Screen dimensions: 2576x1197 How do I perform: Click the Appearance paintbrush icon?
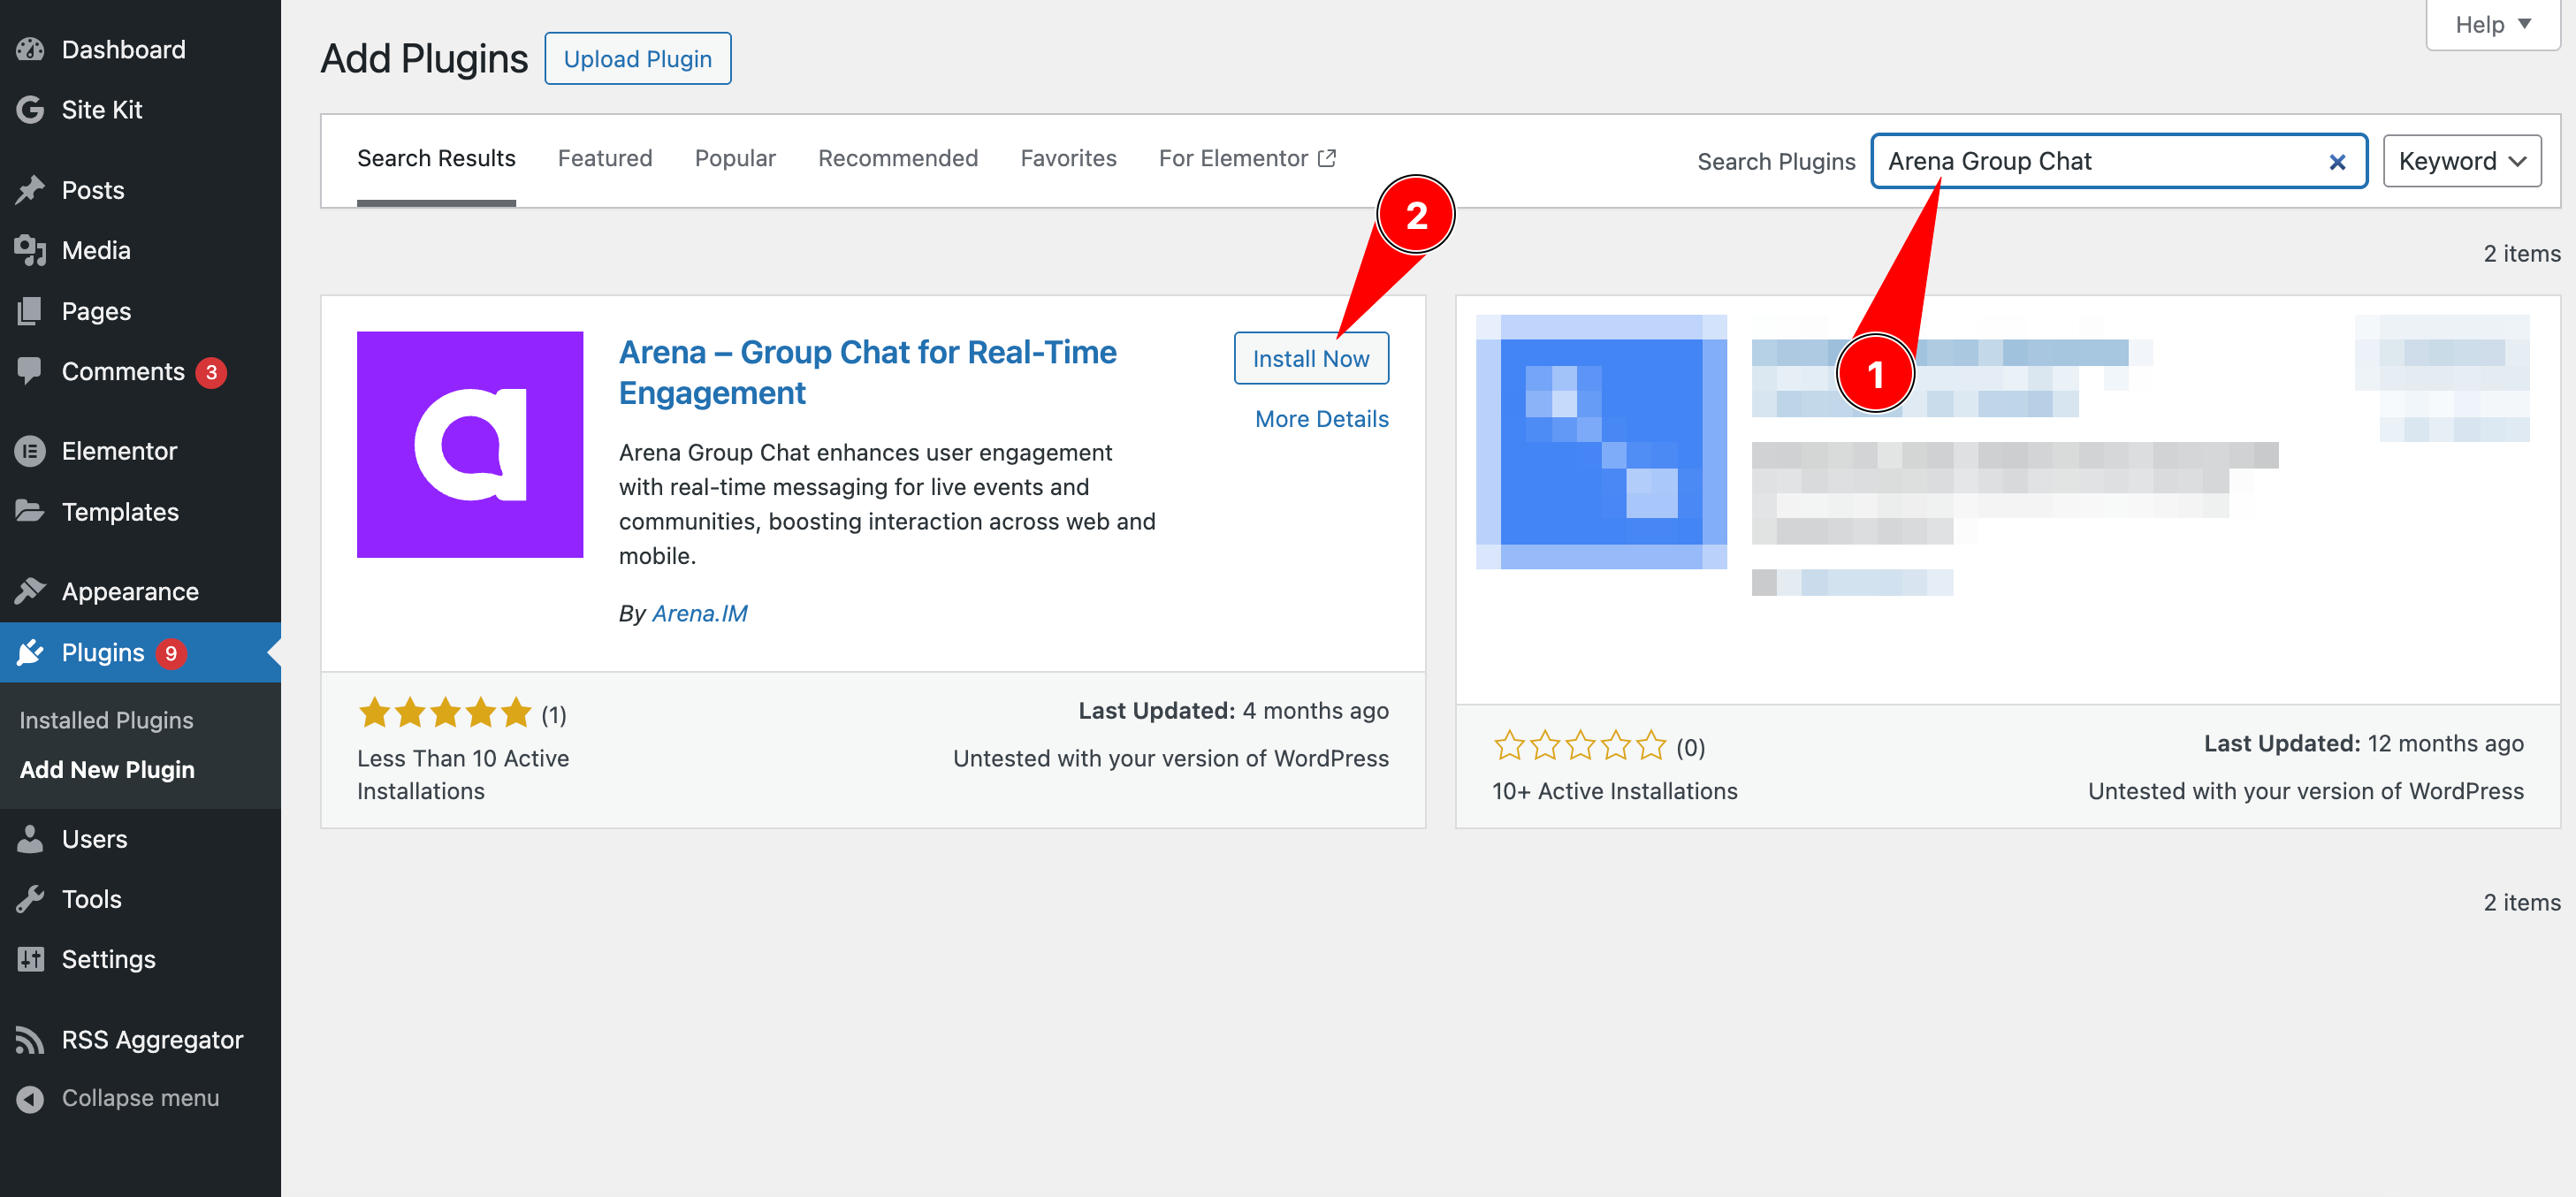30,591
